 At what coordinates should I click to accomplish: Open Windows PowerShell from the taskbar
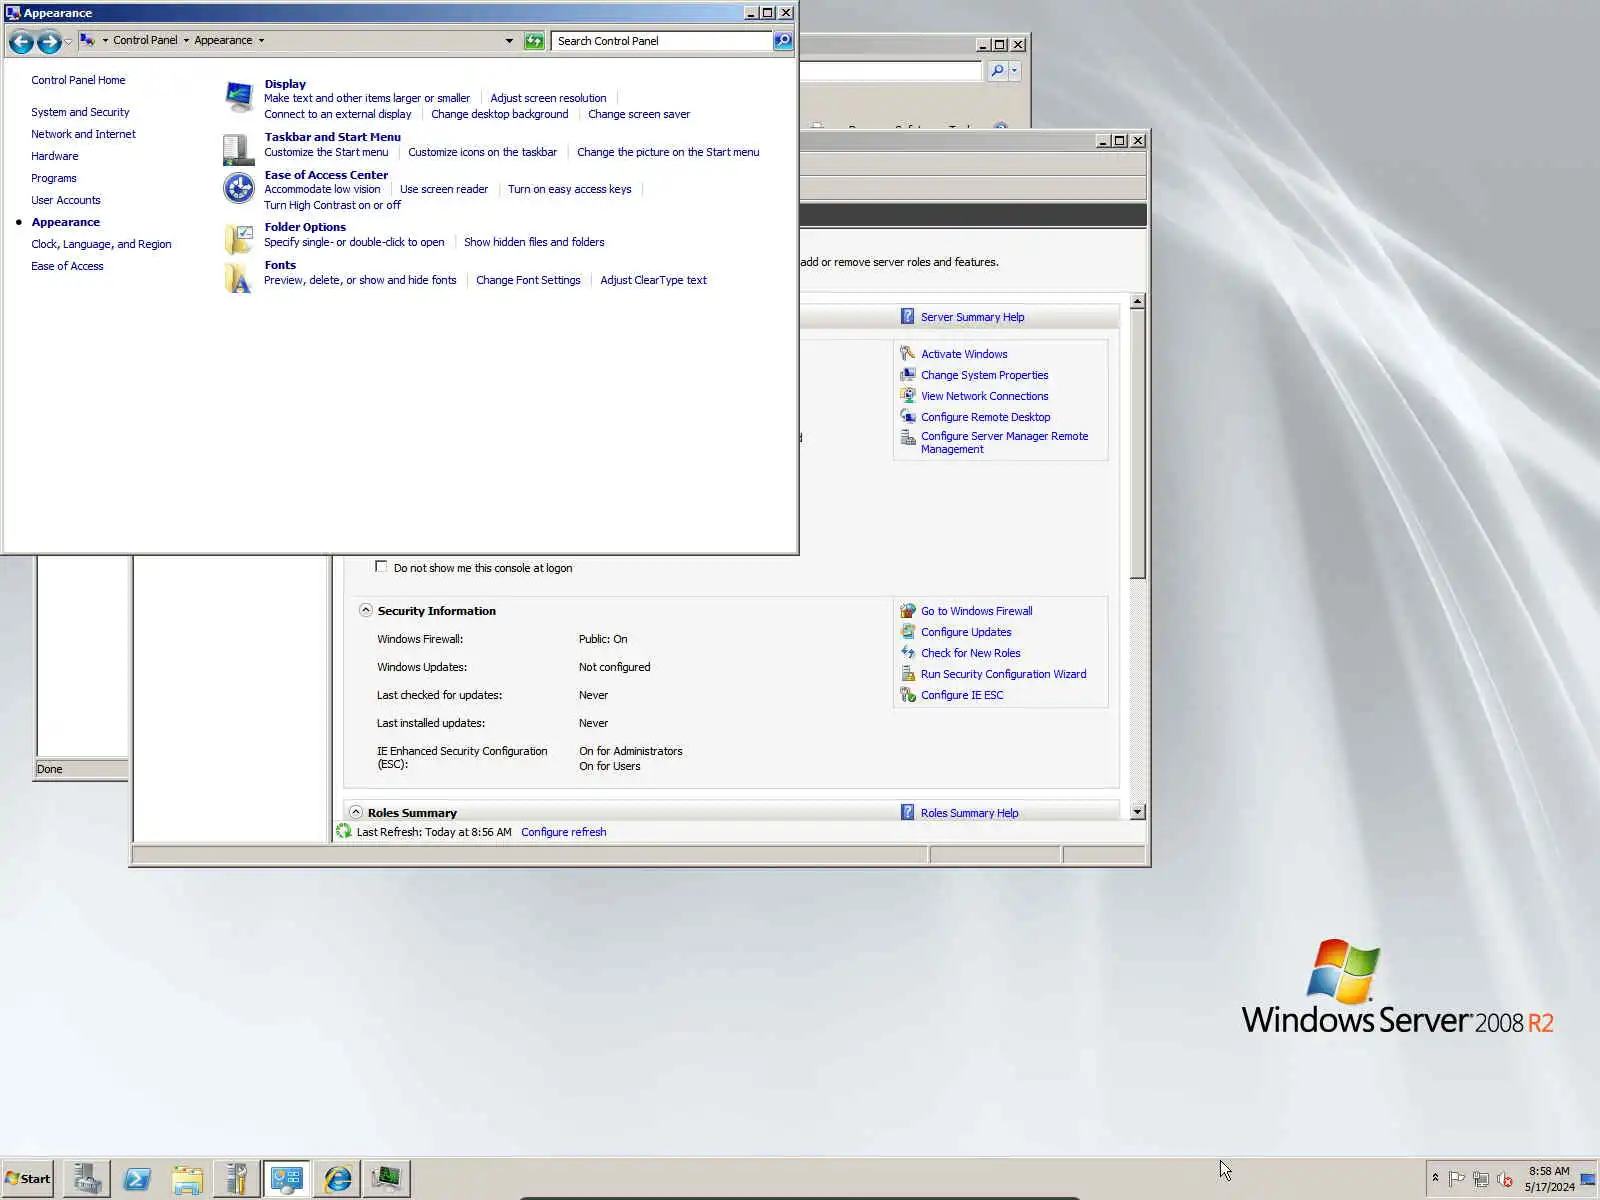coord(137,1179)
